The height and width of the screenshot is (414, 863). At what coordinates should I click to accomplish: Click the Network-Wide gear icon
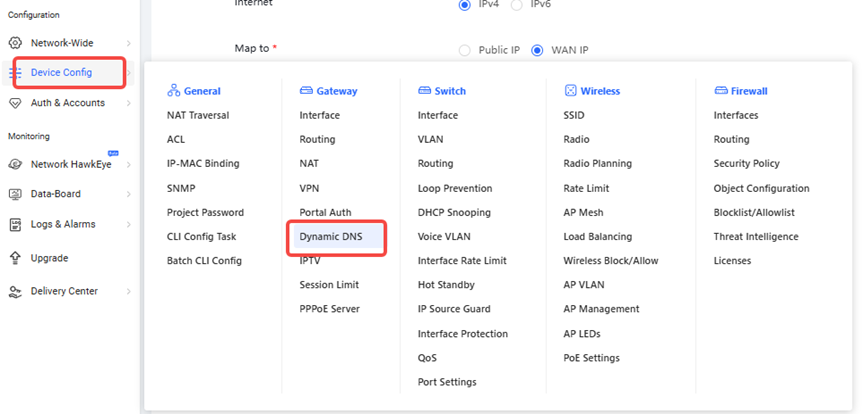pyautogui.click(x=15, y=43)
